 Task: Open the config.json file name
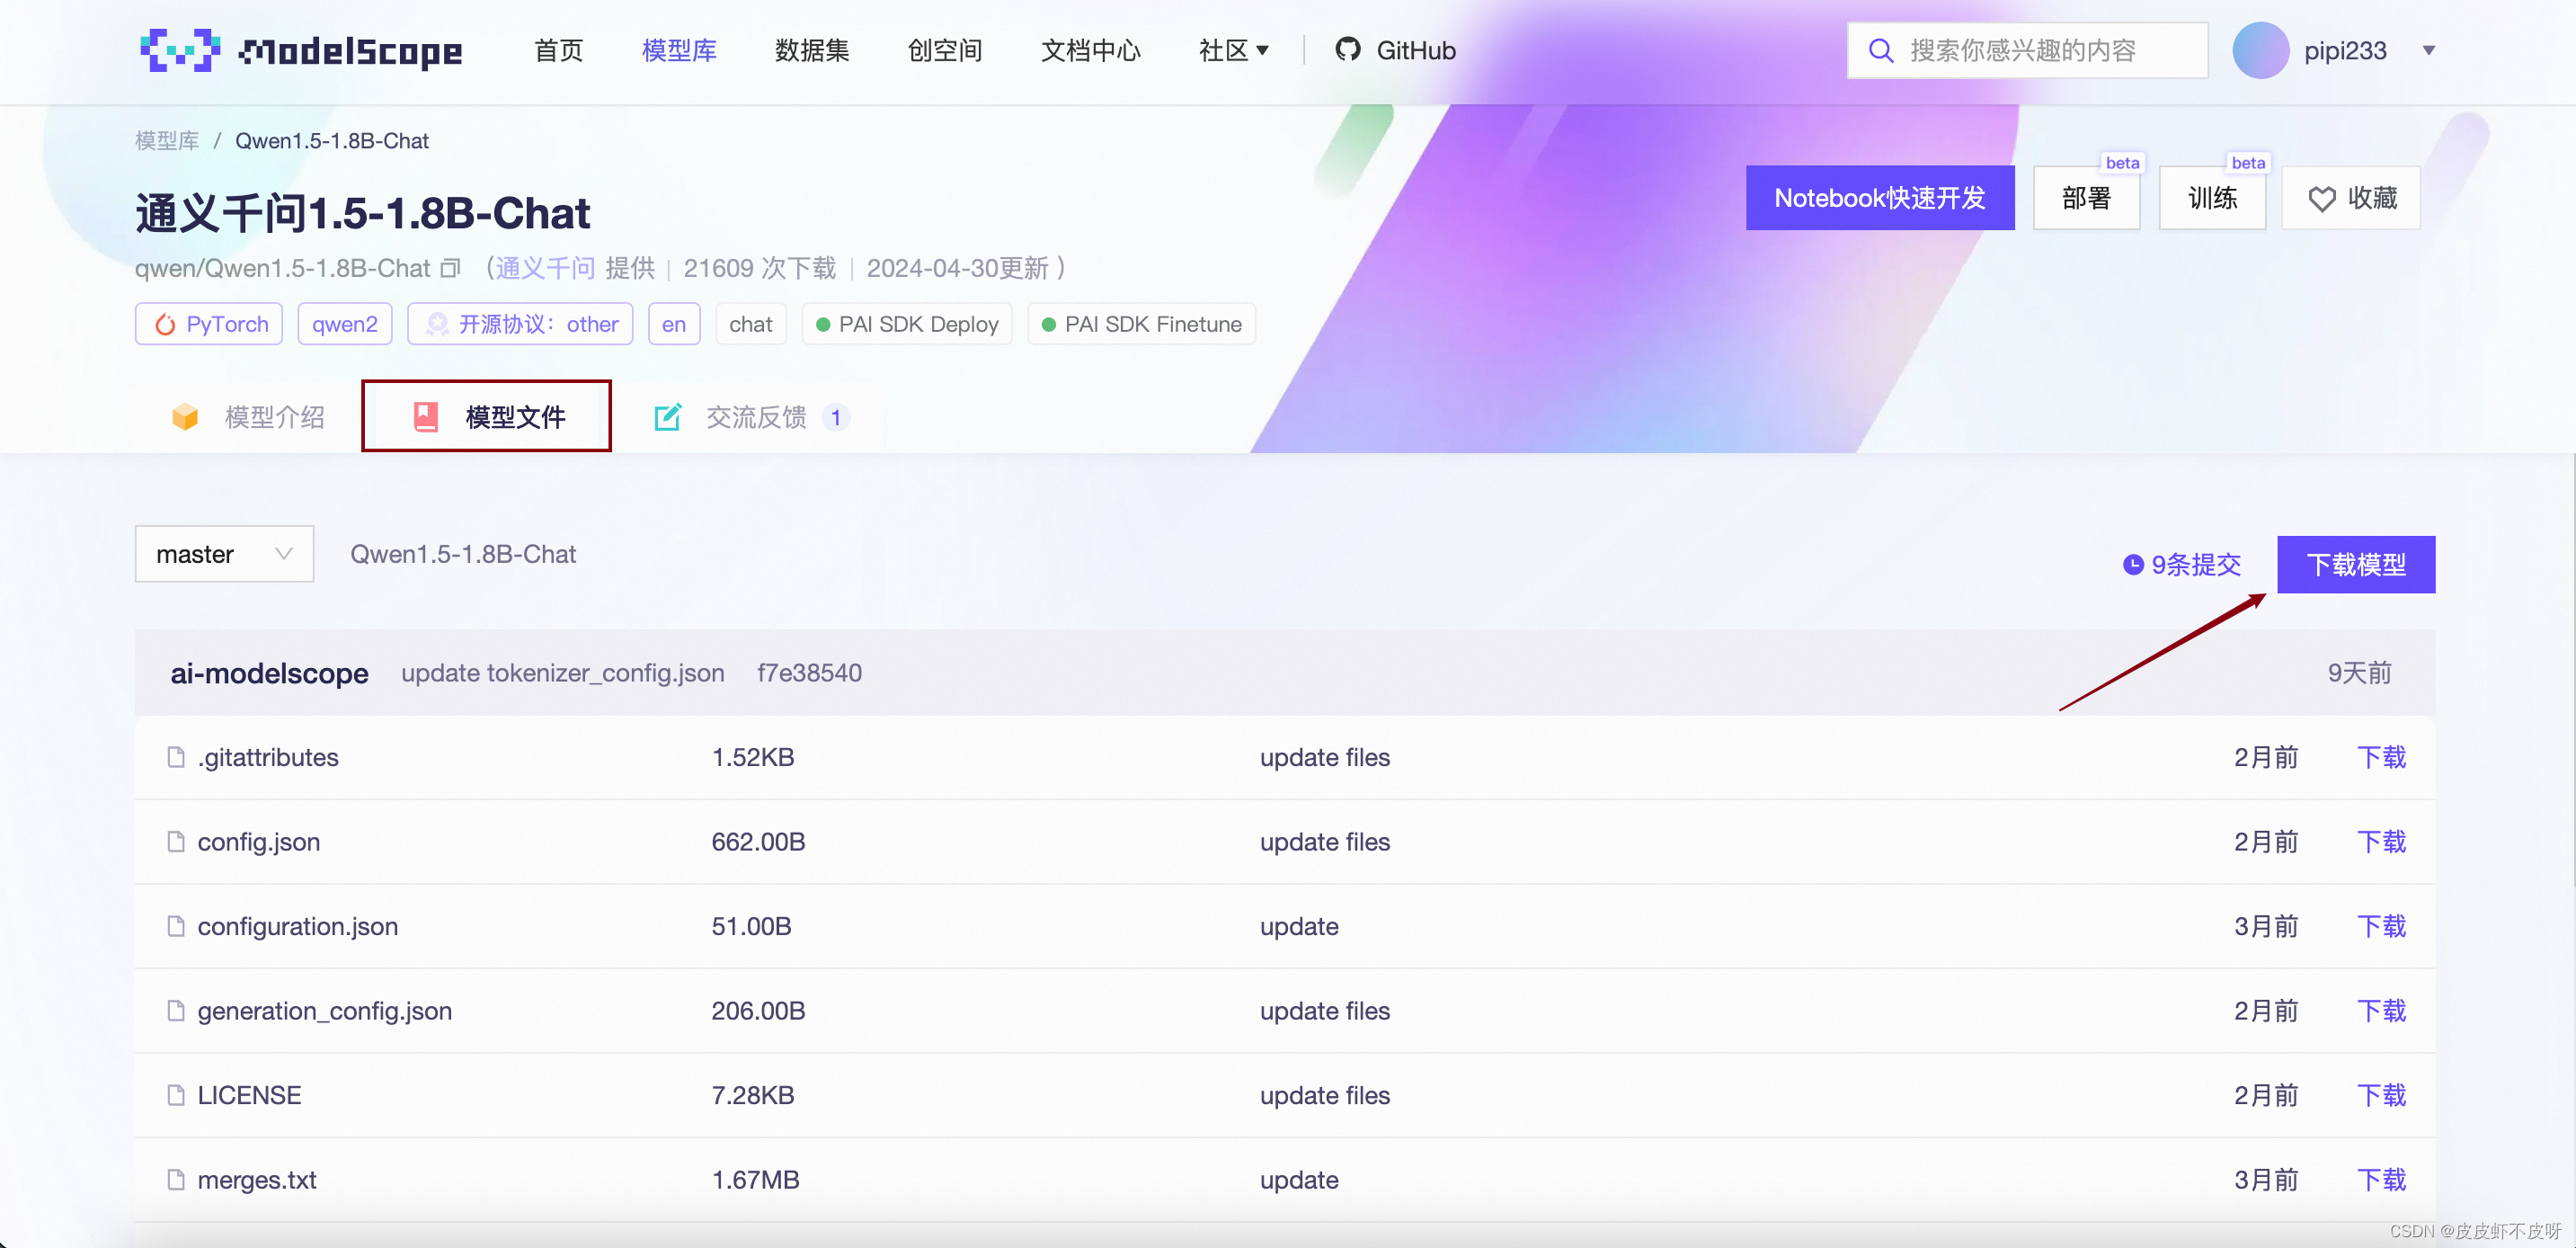click(x=259, y=841)
